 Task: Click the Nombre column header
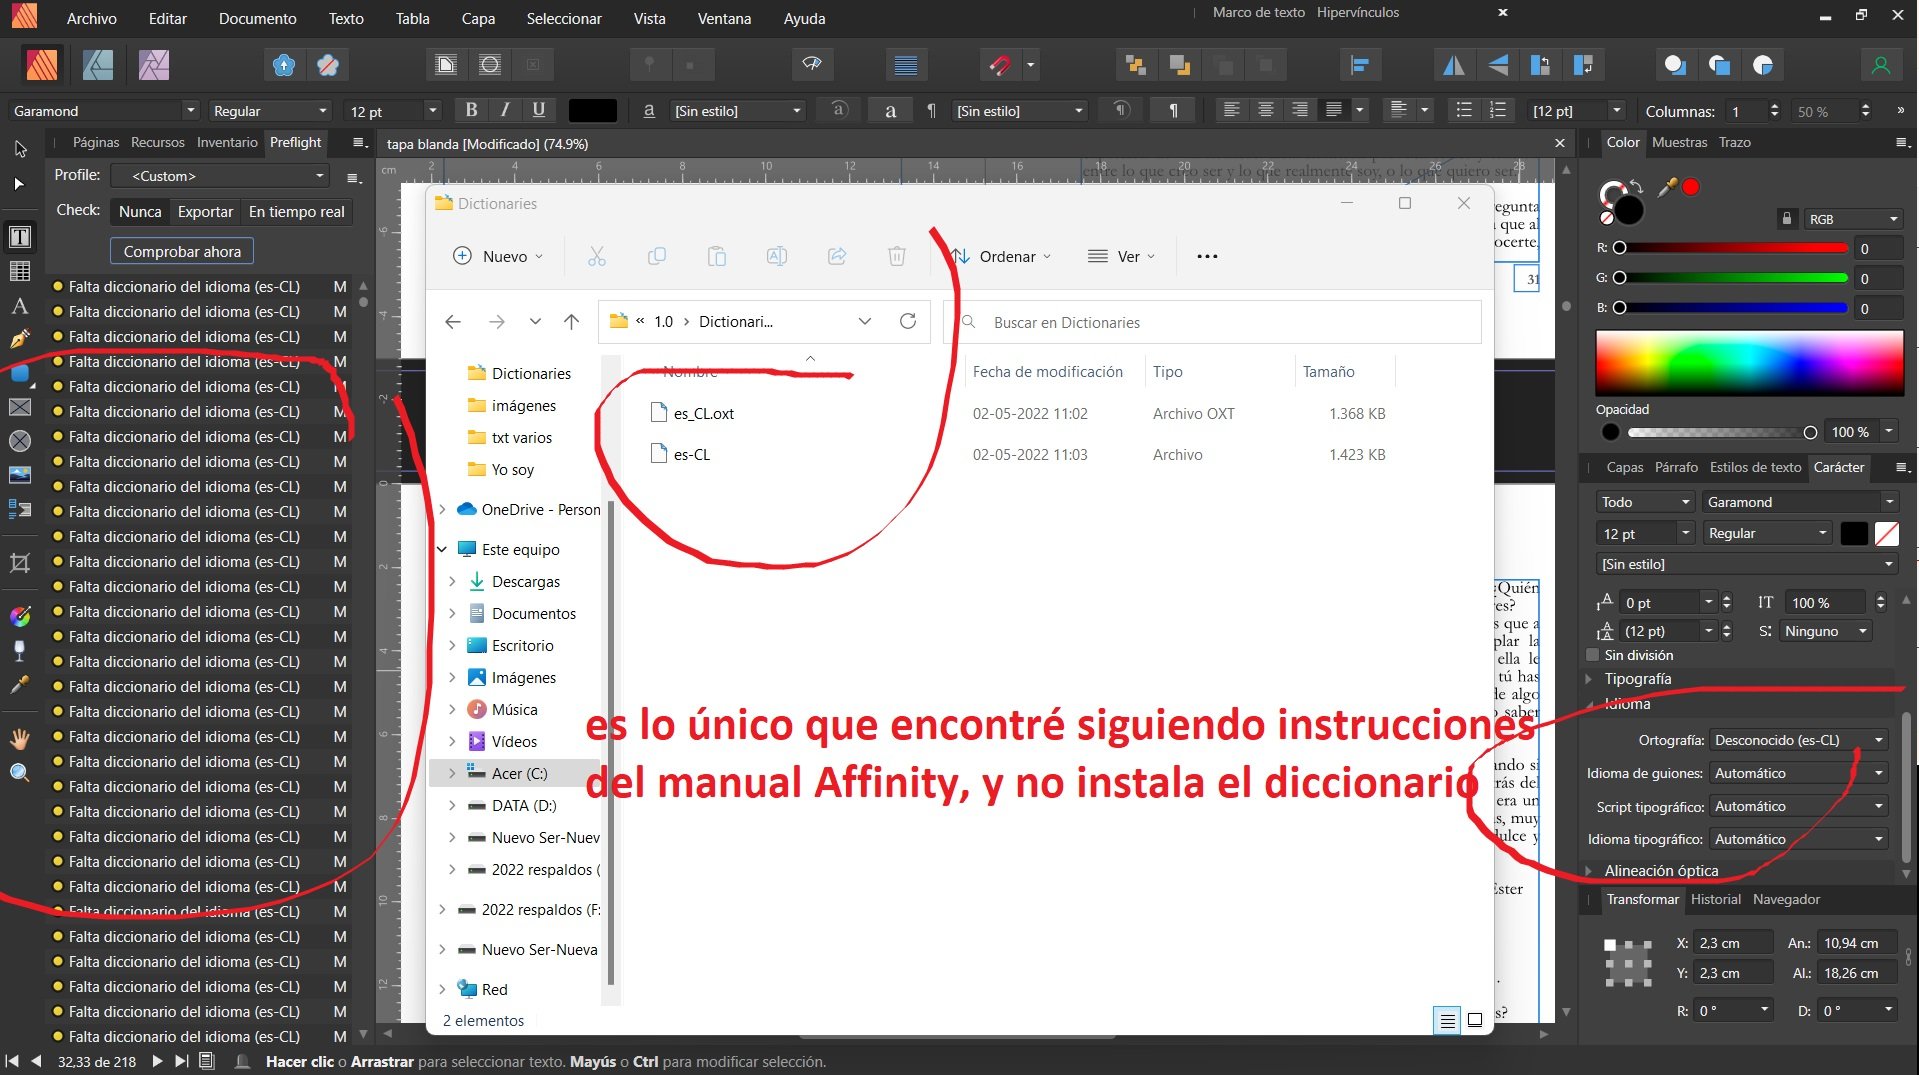[x=690, y=371]
